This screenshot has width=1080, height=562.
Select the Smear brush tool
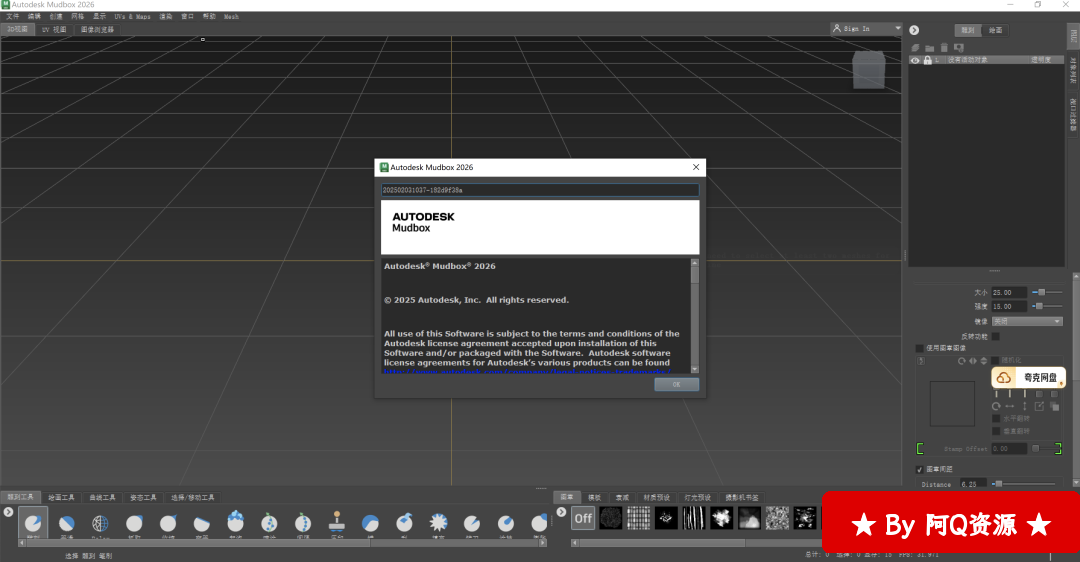(x=506, y=523)
